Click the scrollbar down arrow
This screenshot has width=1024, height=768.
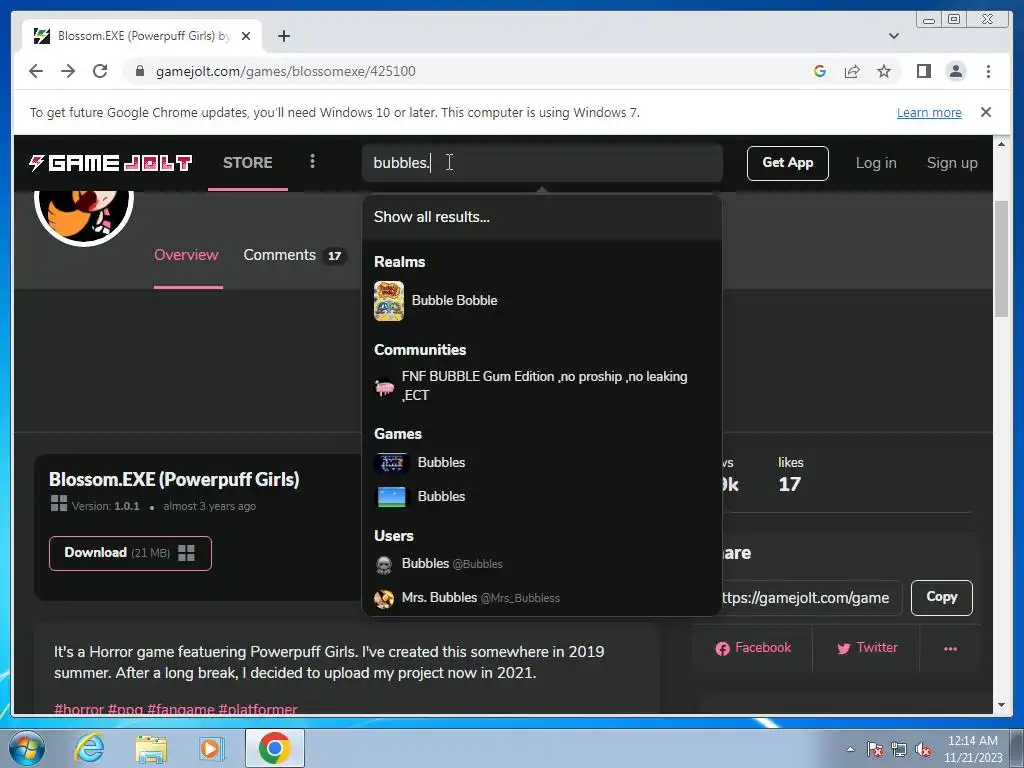[1001, 705]
